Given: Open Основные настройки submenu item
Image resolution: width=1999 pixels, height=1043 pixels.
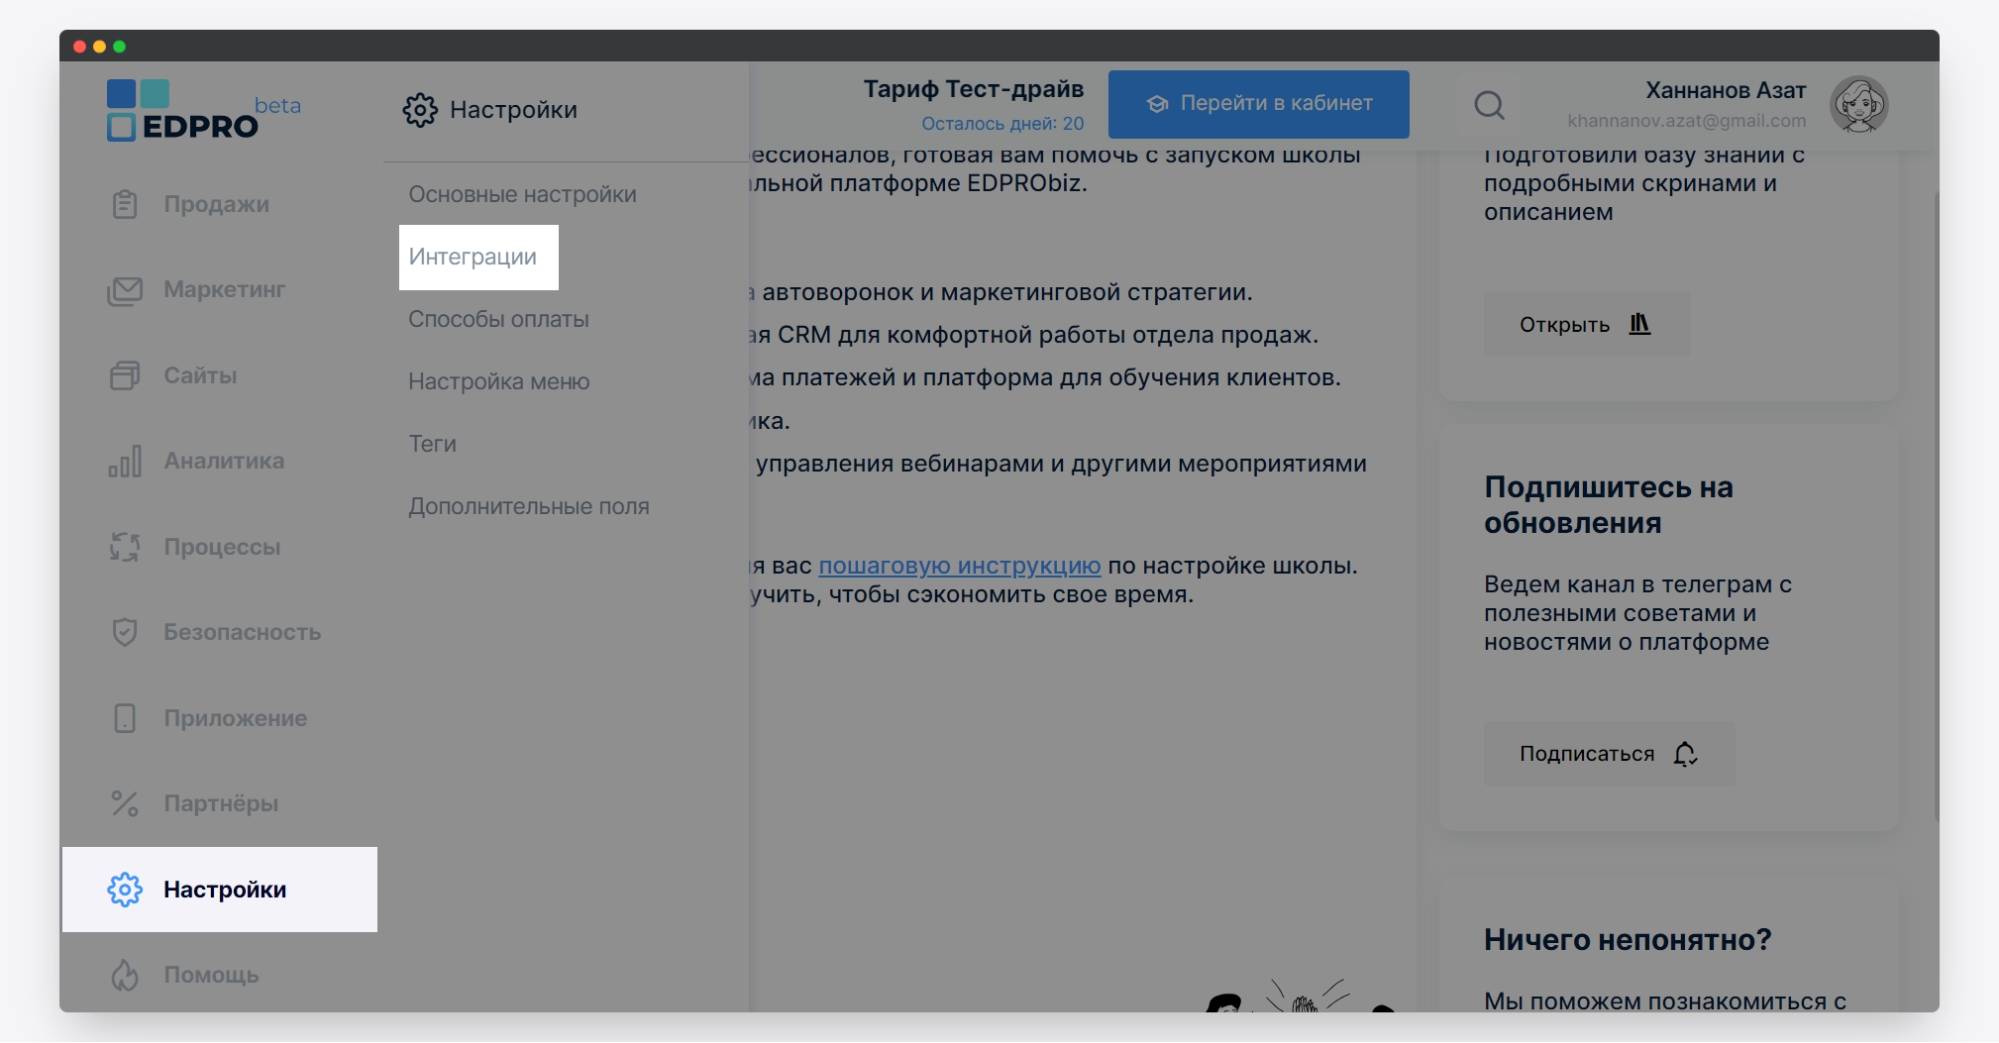Looking at the screenshot, I should [522, 194].
